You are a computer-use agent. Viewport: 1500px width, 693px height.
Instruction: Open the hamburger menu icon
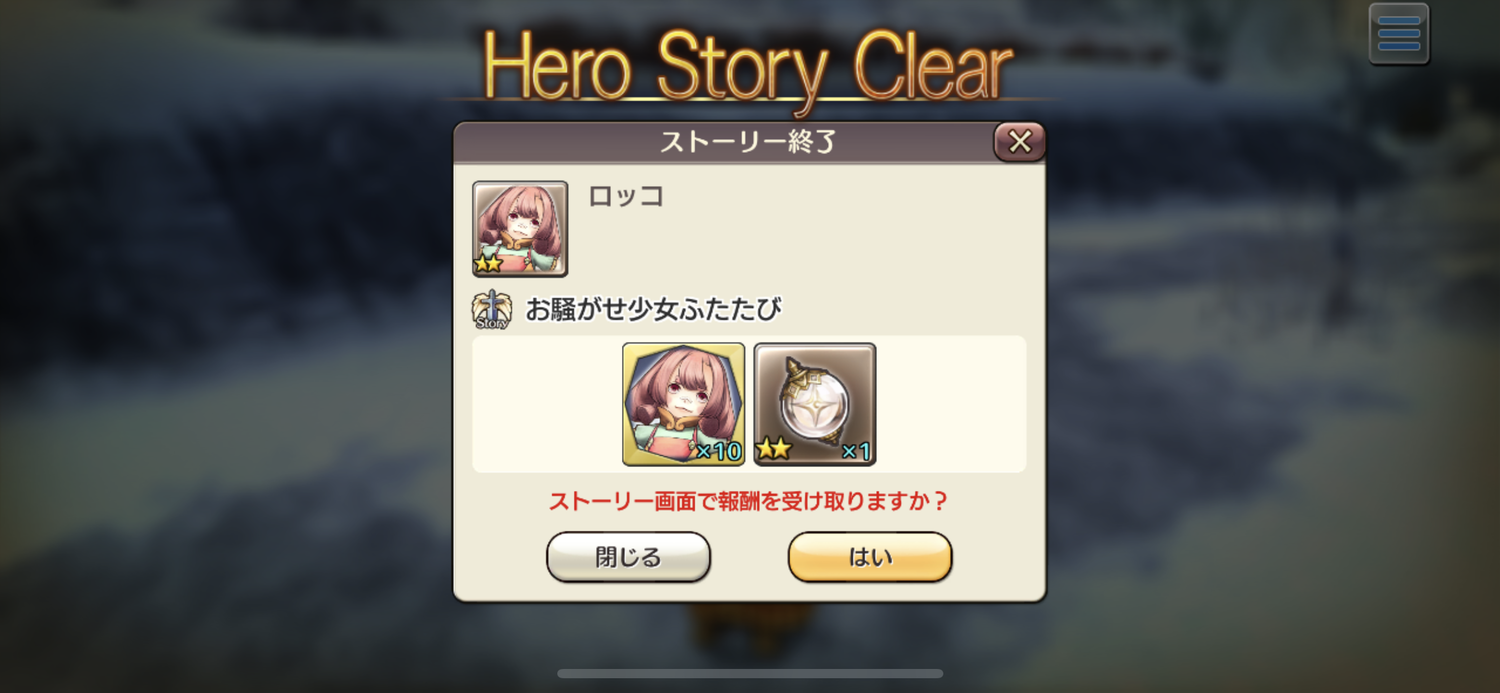point(1398,34)
